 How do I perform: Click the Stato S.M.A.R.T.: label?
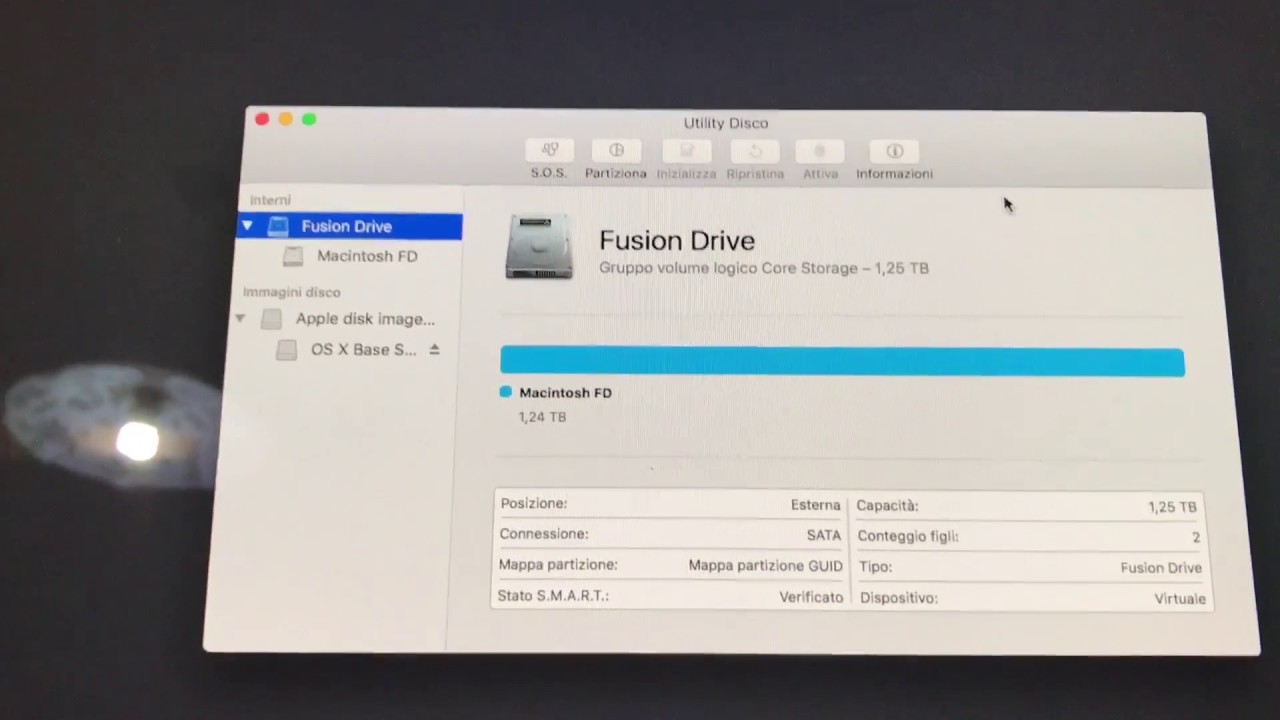[x=553, y=596]
